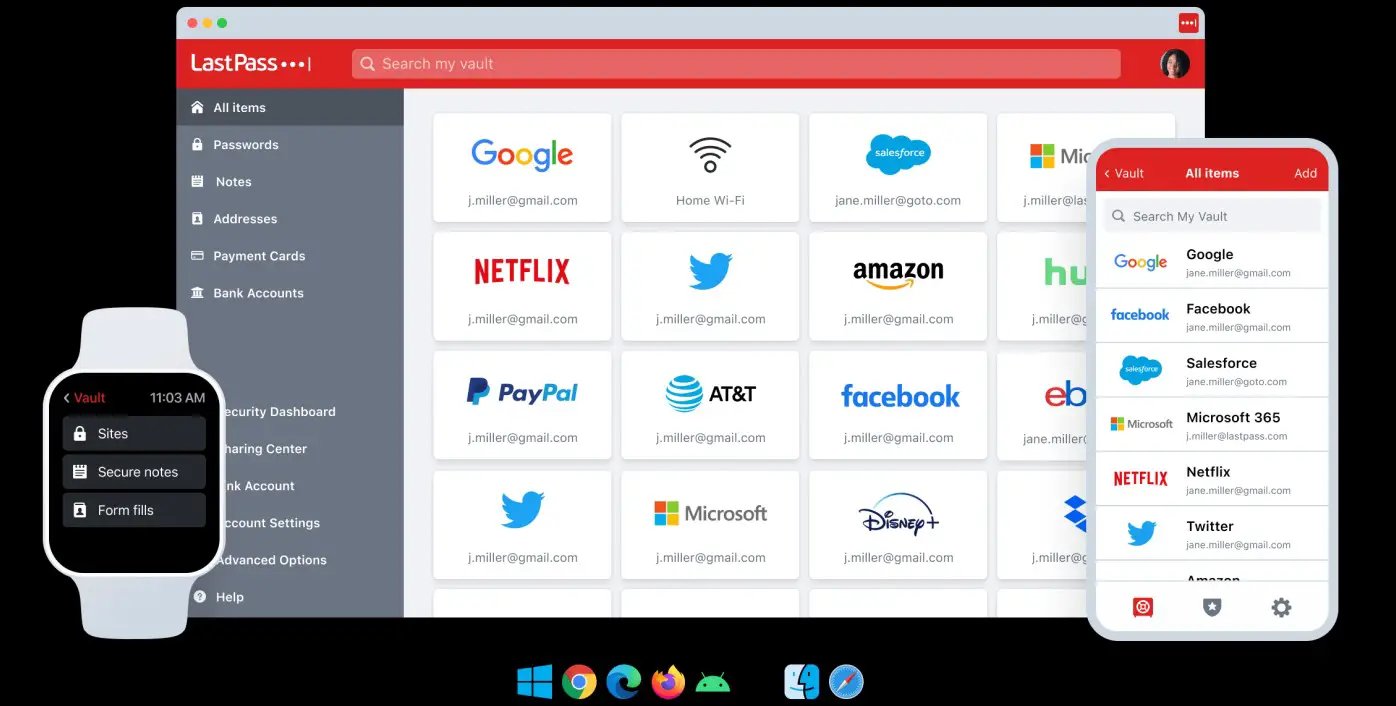This screenshot has height=706, width=1396.
Task: Open Advanced Options in the sidebar
Action: [x=272, y=559]
